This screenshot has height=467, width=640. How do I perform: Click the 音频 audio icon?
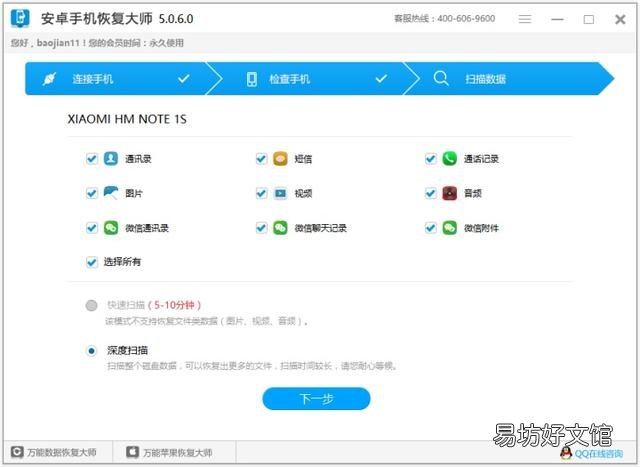click(x=450, y=193)
